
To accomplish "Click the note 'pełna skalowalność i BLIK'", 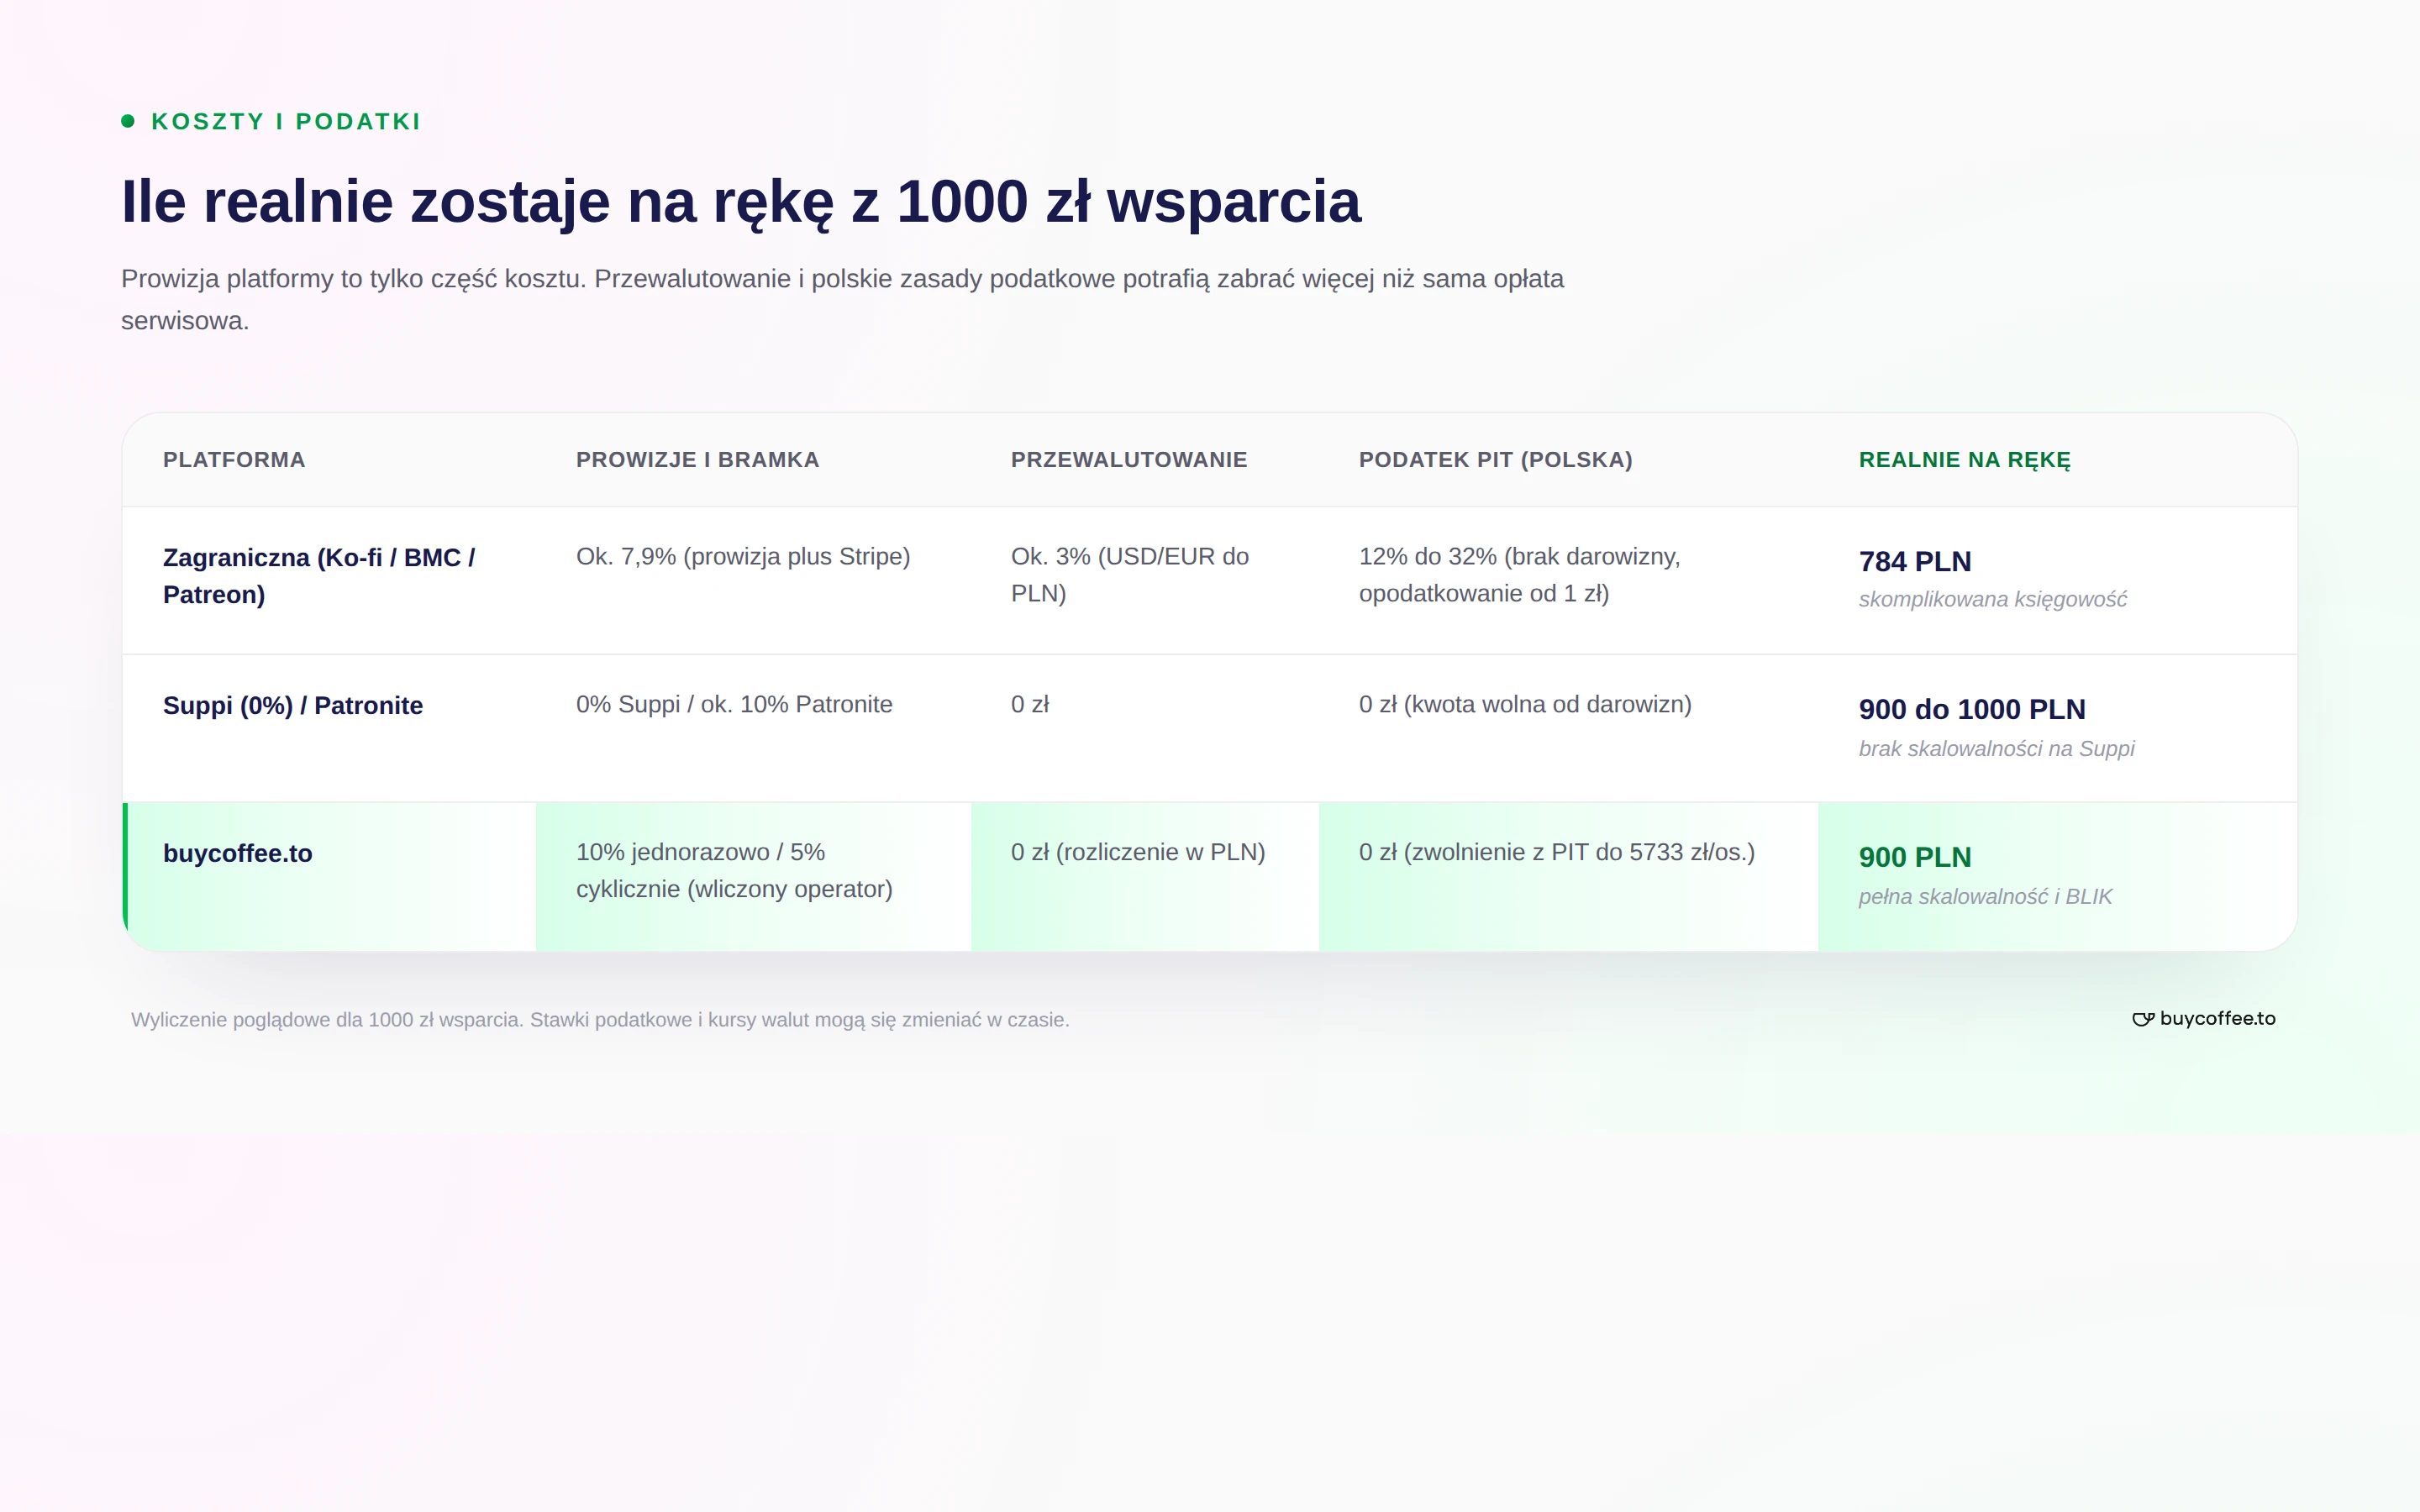I will click(x=1985, y=896).
